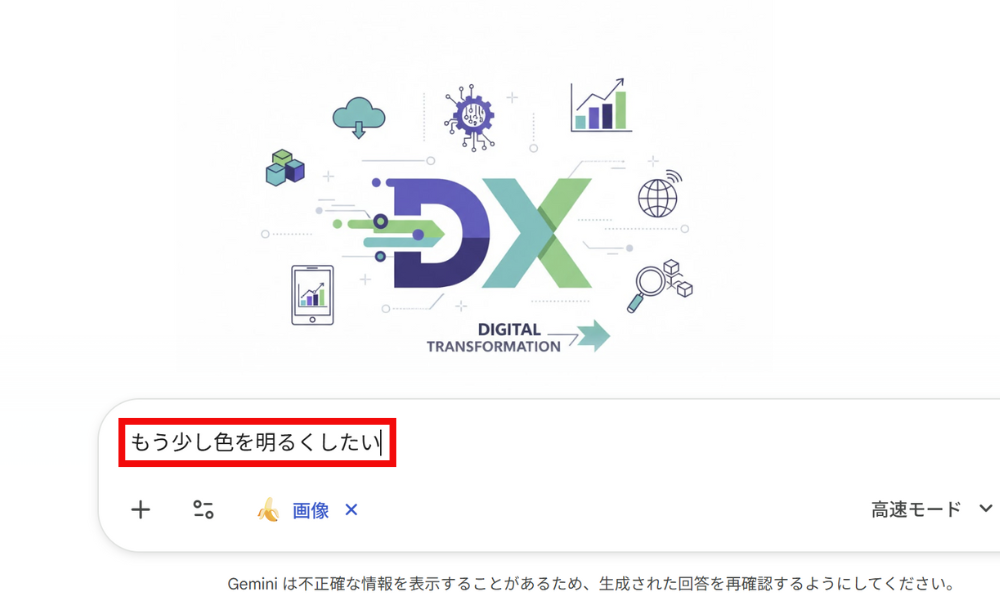
Task: Click the purple gear circuit icon
Action: click(474, 117)
